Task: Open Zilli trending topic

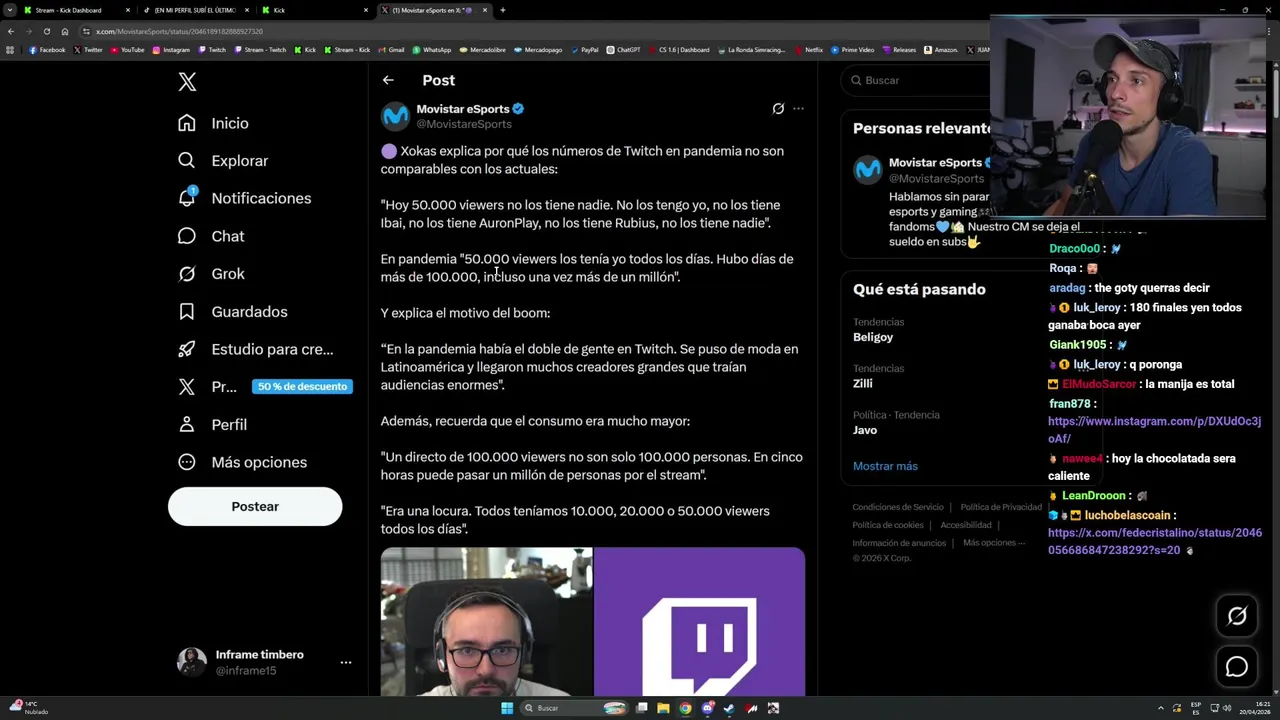Action: [x=863, y=383]
